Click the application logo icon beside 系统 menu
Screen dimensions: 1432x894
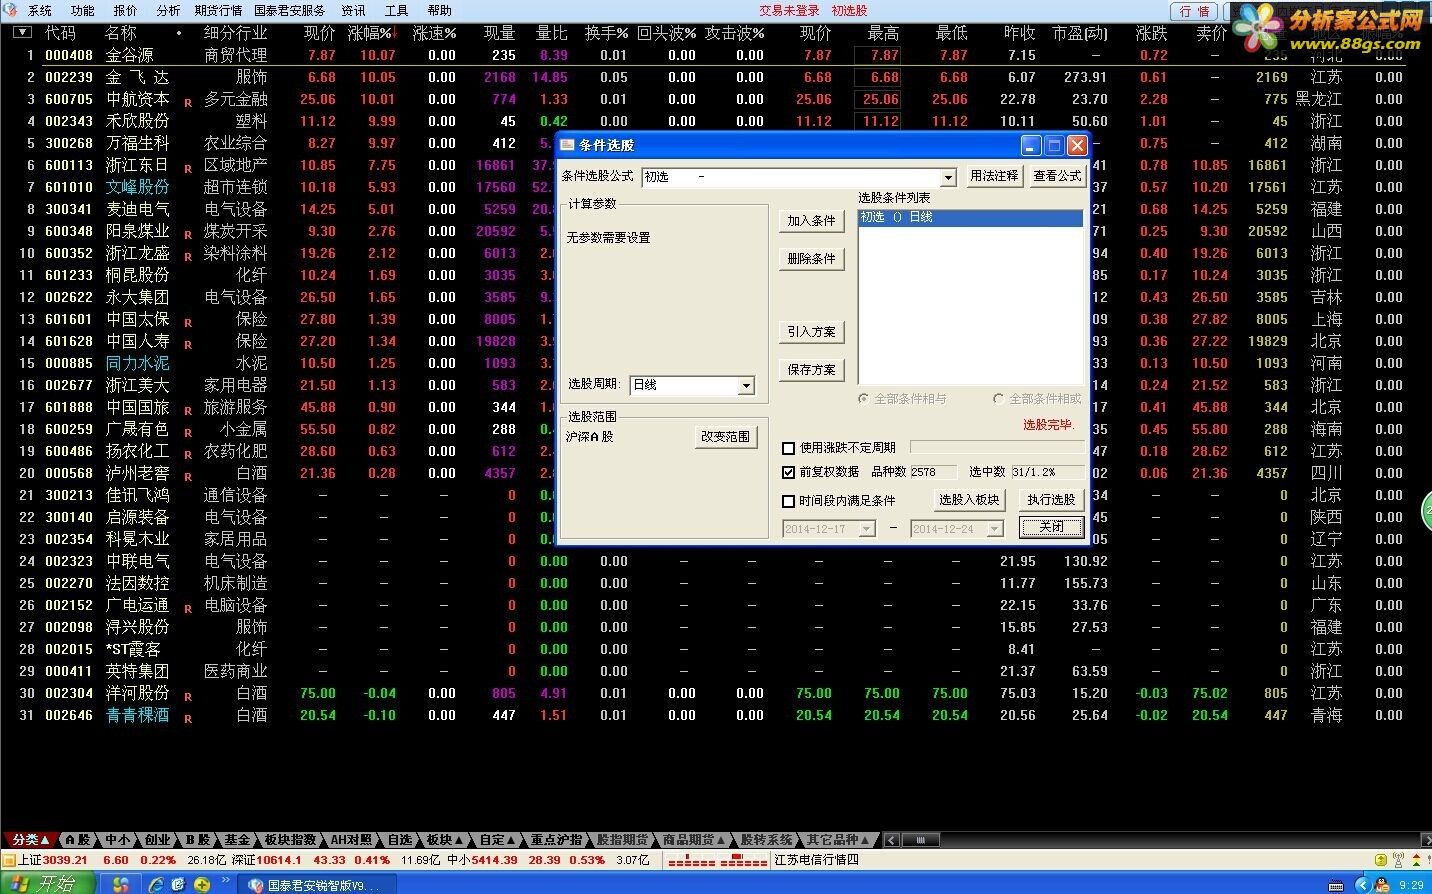click(x=11, y=10)
